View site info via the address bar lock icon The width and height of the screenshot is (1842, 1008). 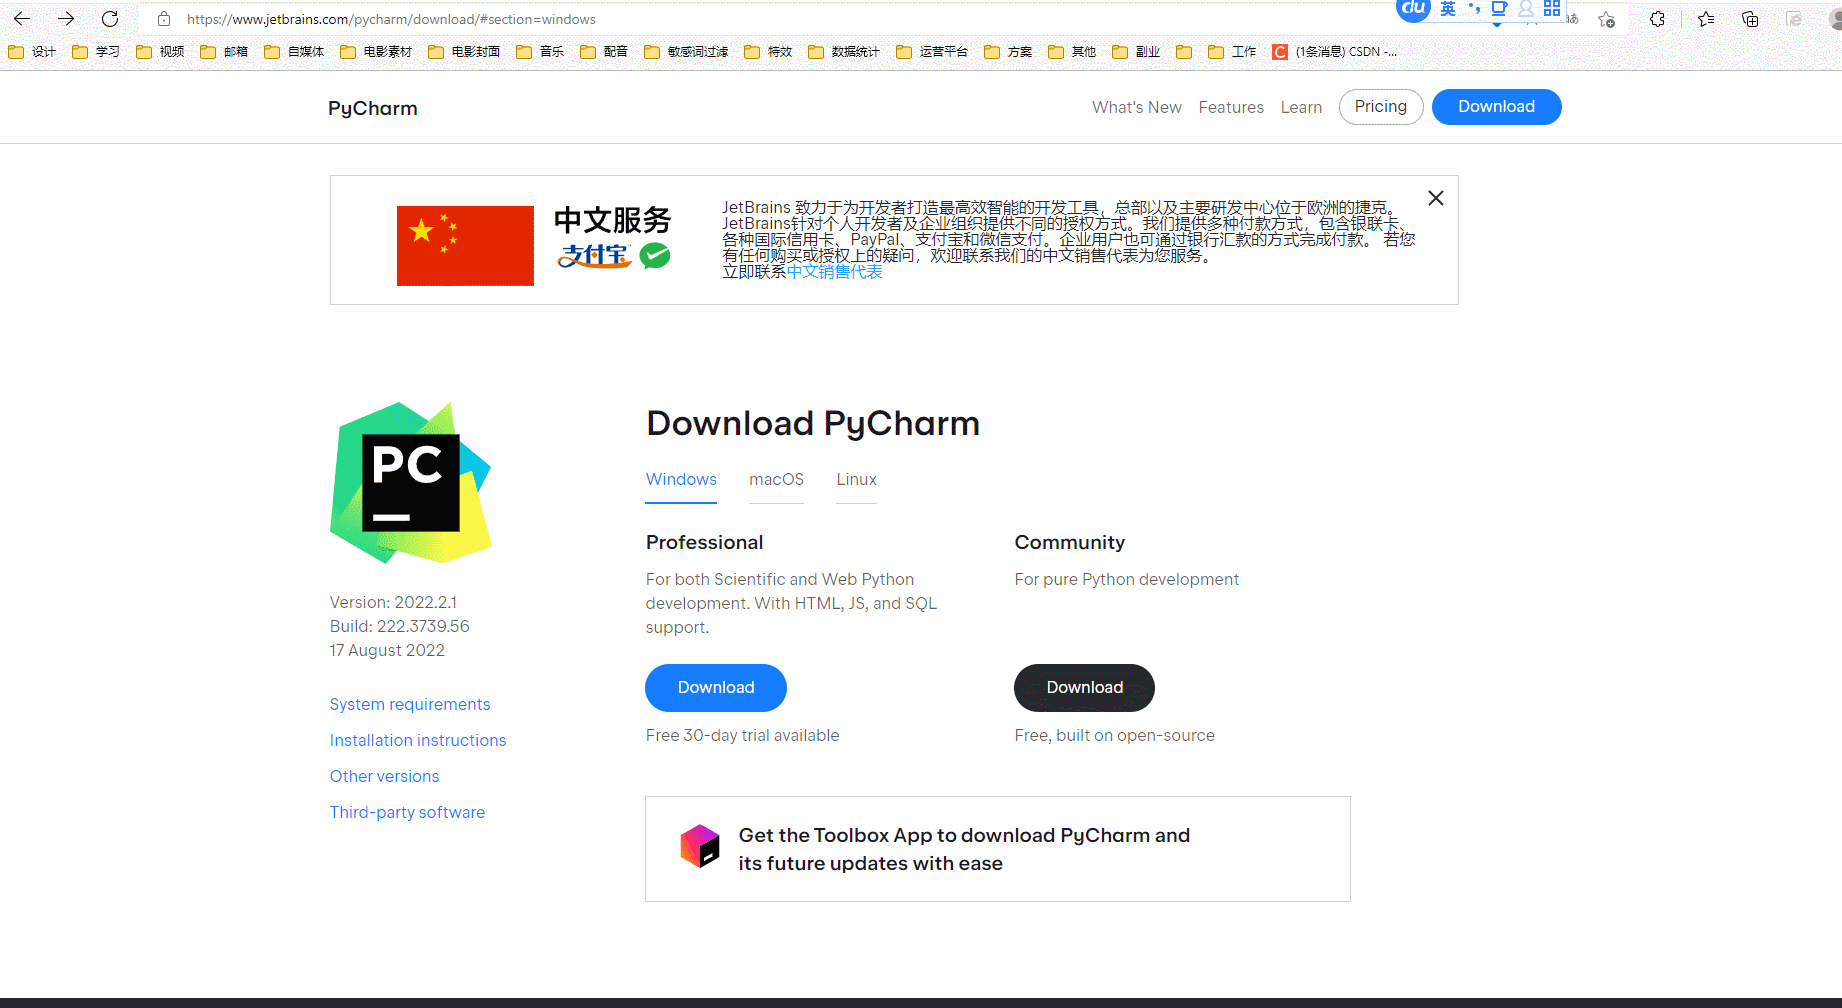pyautogui.click(x=164, y=19)
